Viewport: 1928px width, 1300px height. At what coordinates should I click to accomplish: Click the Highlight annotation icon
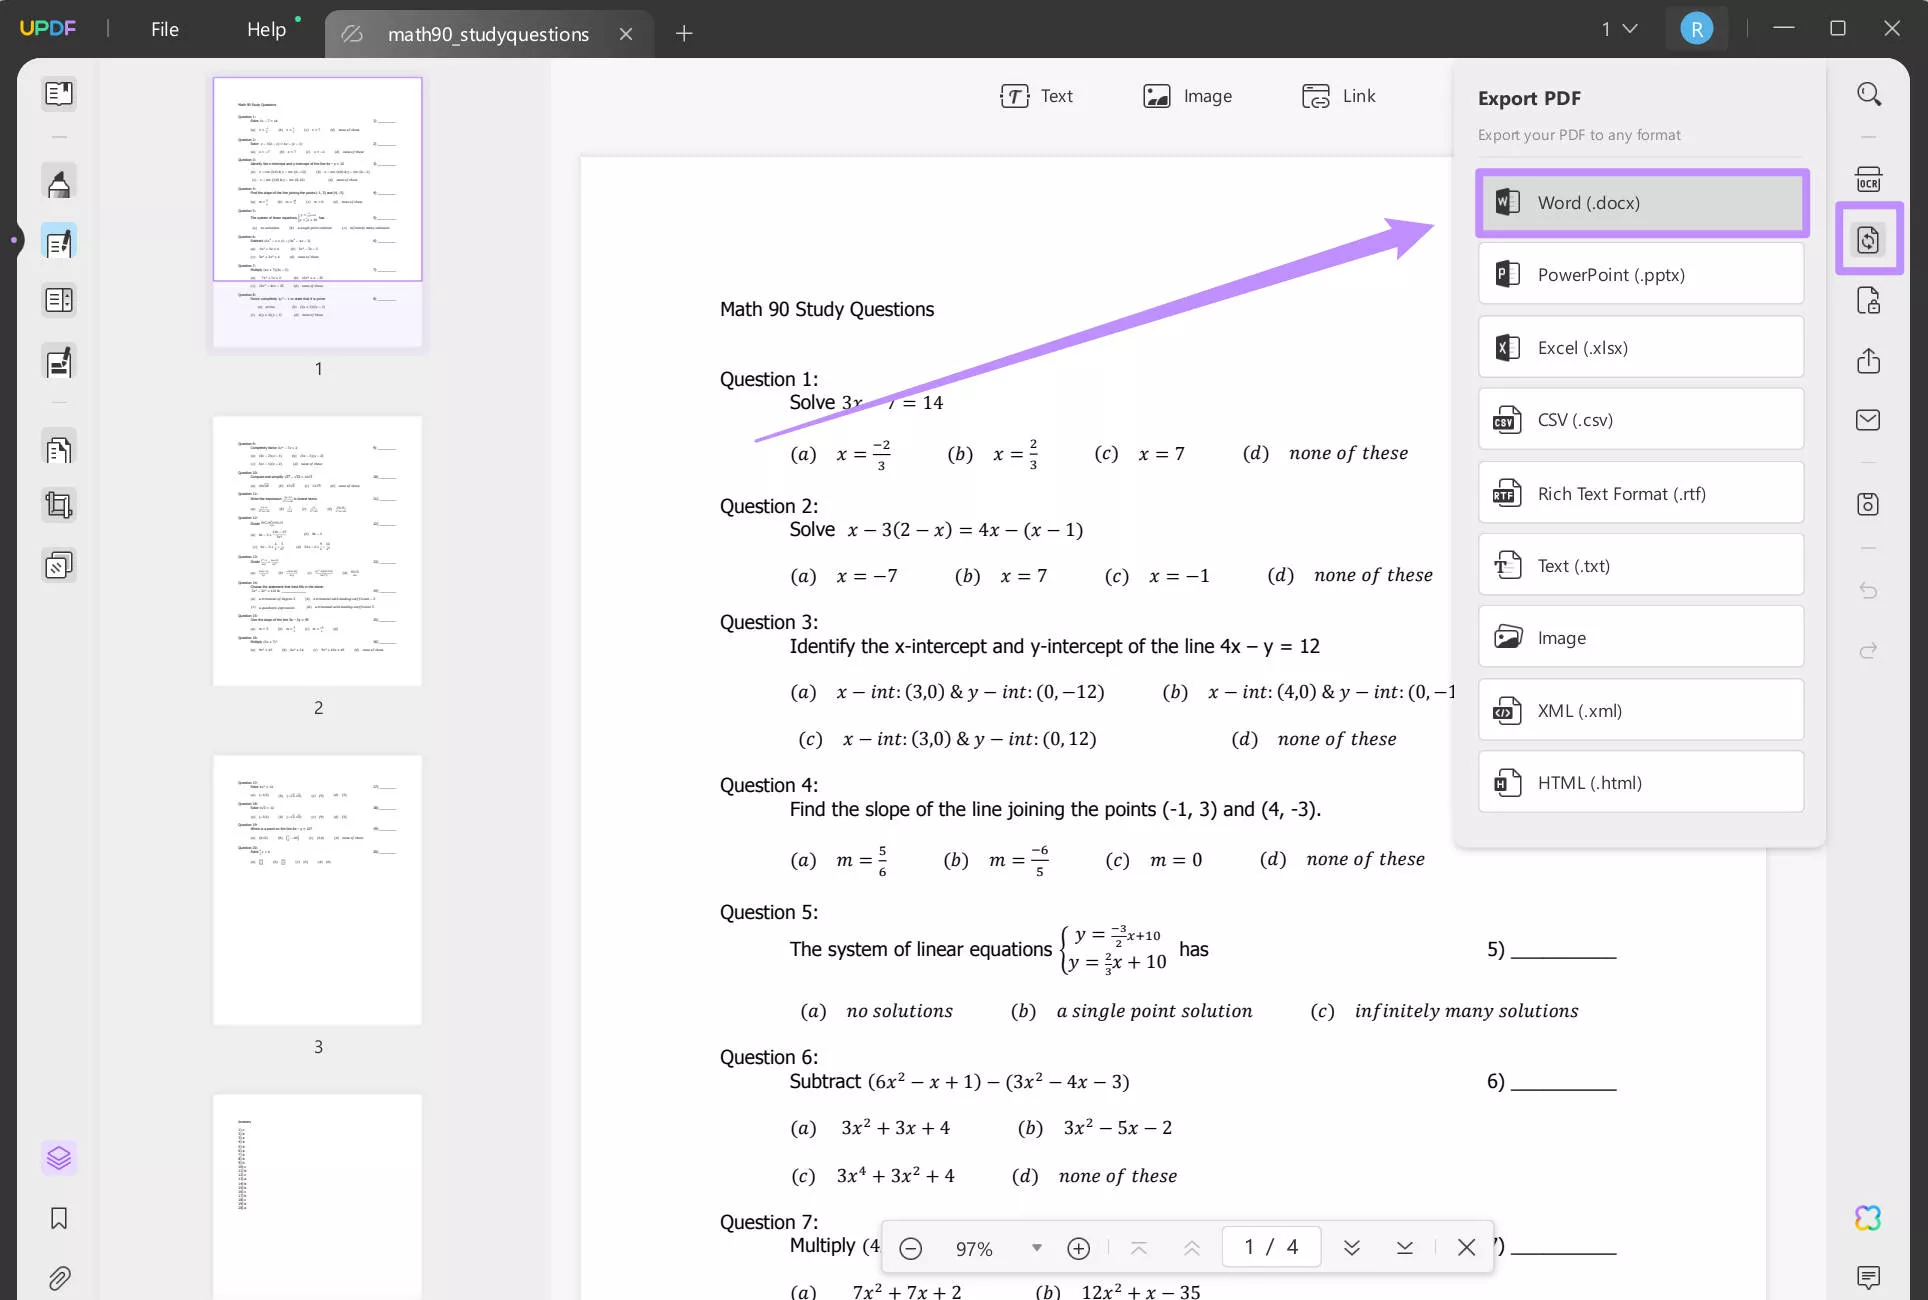click(58, 183)
